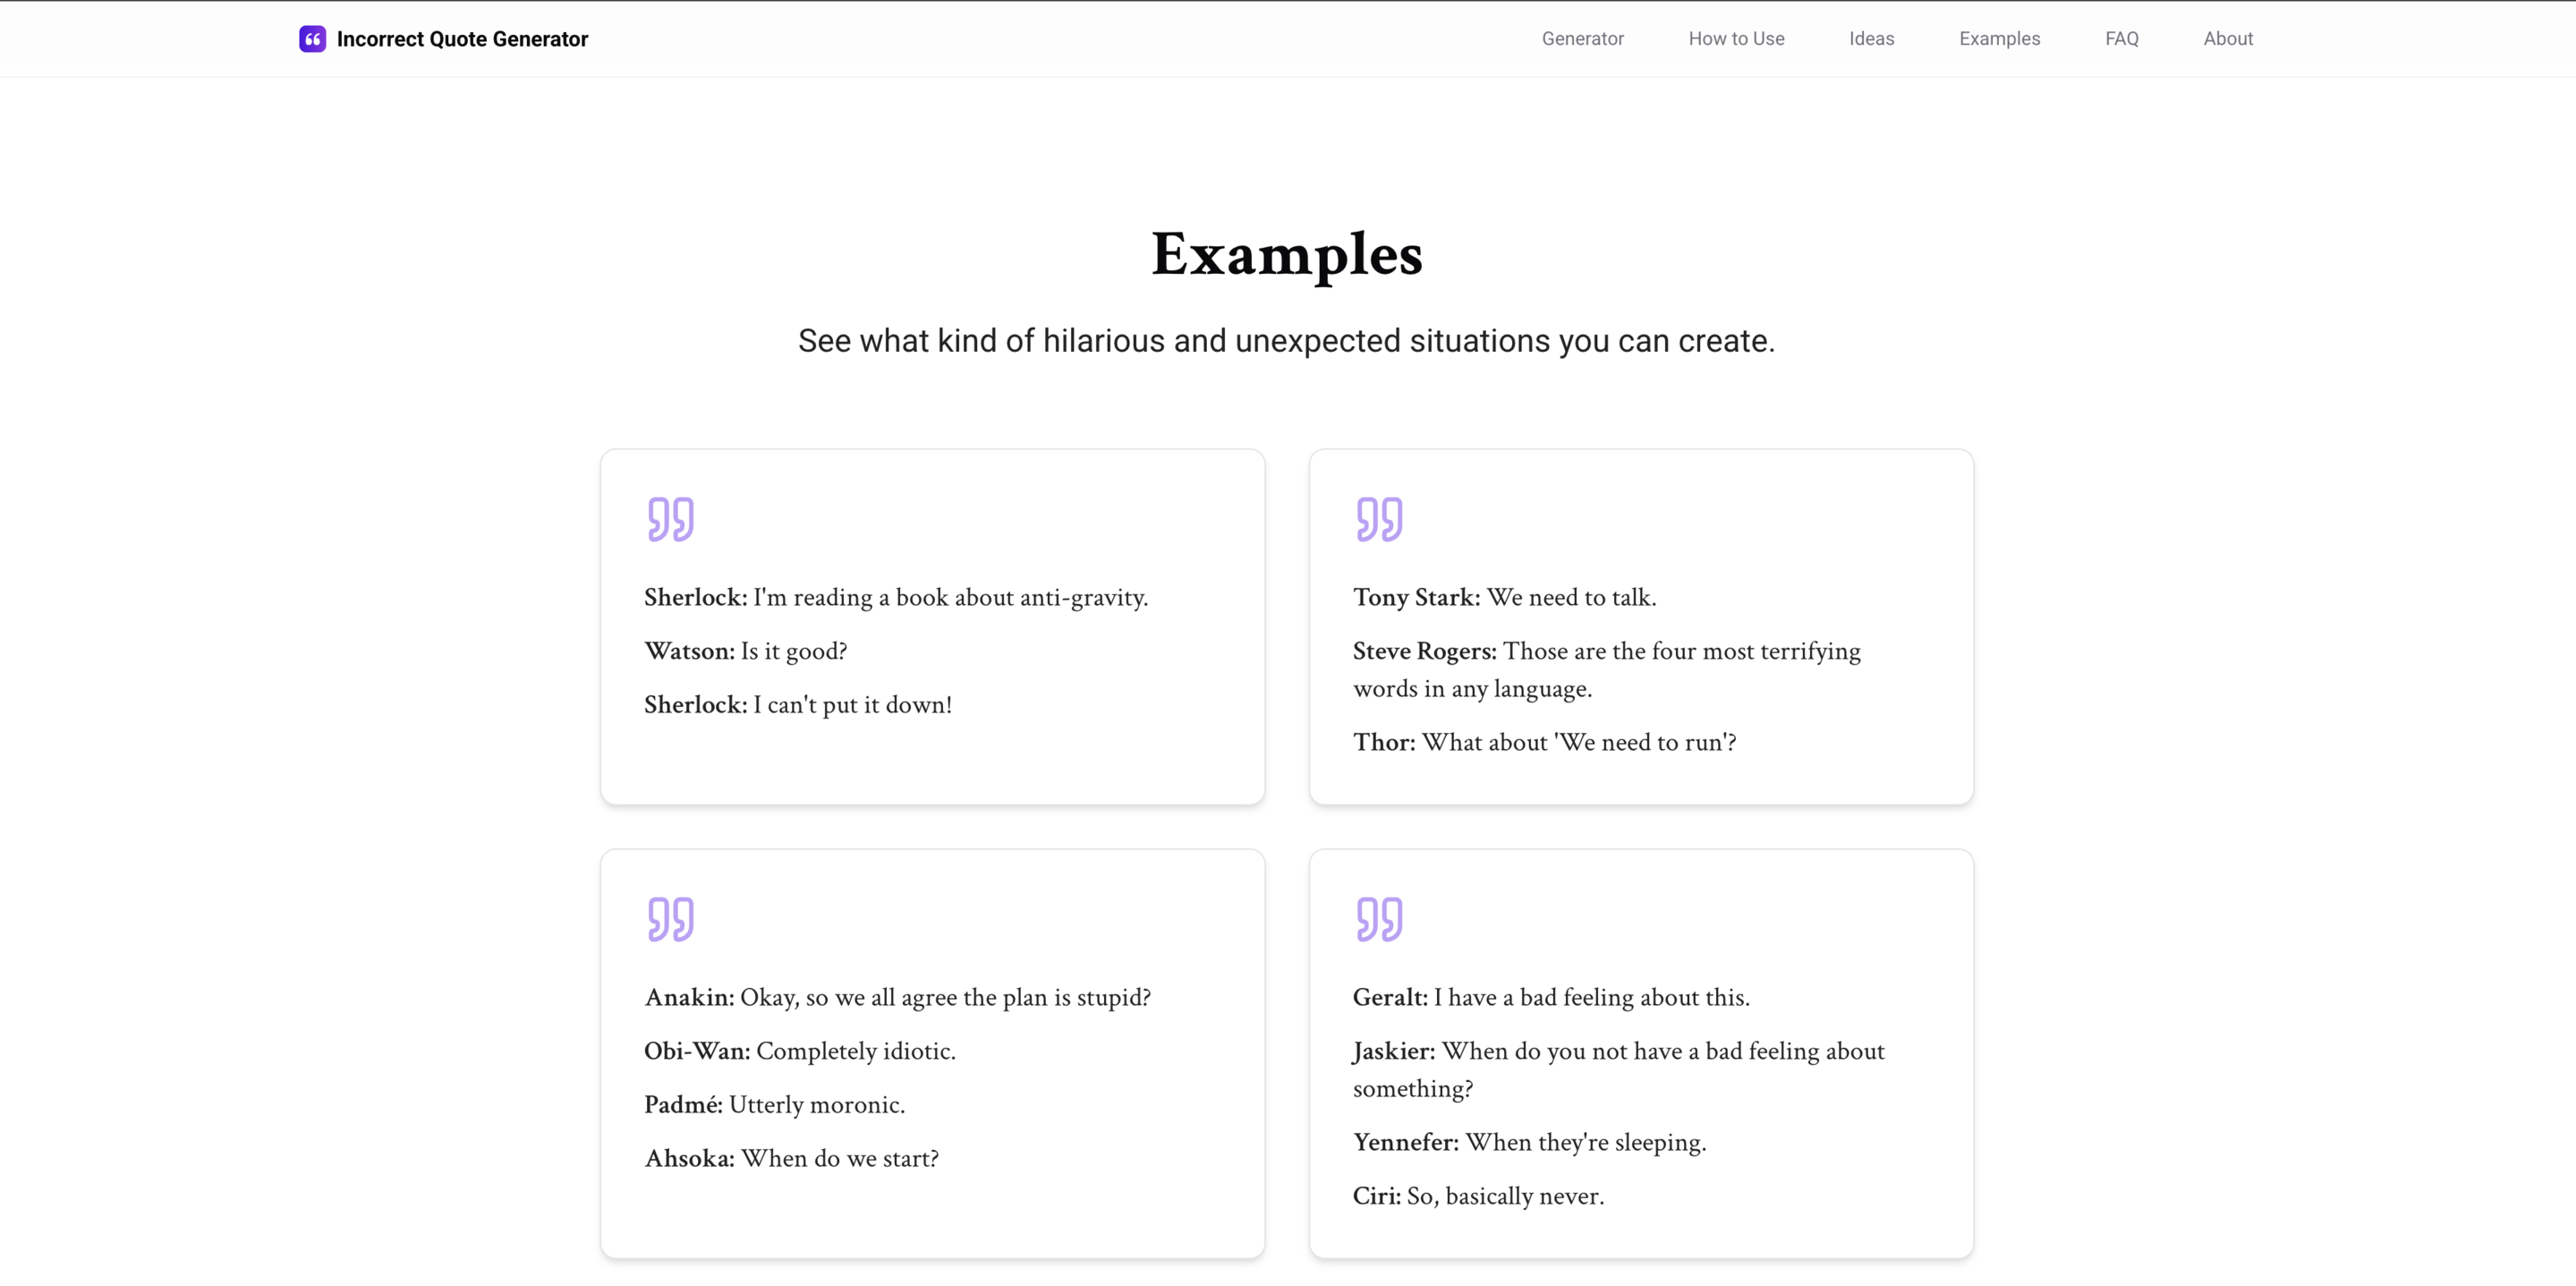Click Ahsoka's 'When do we start?' line

(x=791, y=1158)
